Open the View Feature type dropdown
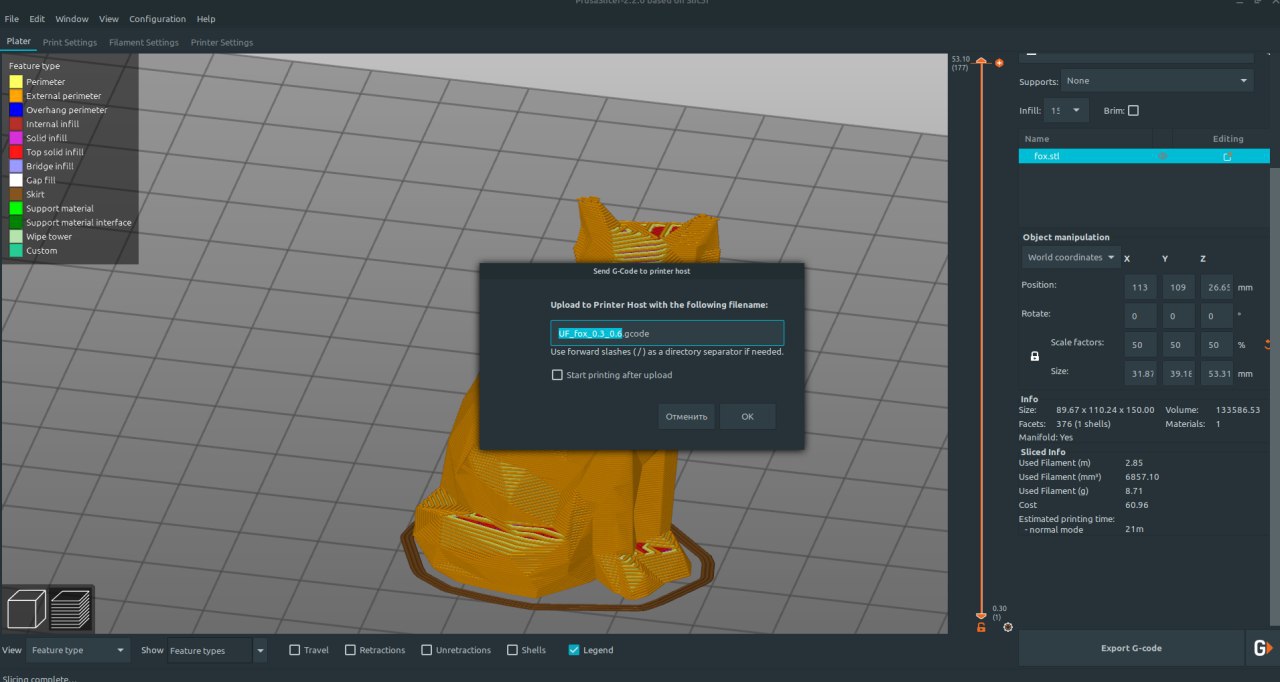Image resolution: width=1280 pixels, height=682 pixels. point(79,650)
